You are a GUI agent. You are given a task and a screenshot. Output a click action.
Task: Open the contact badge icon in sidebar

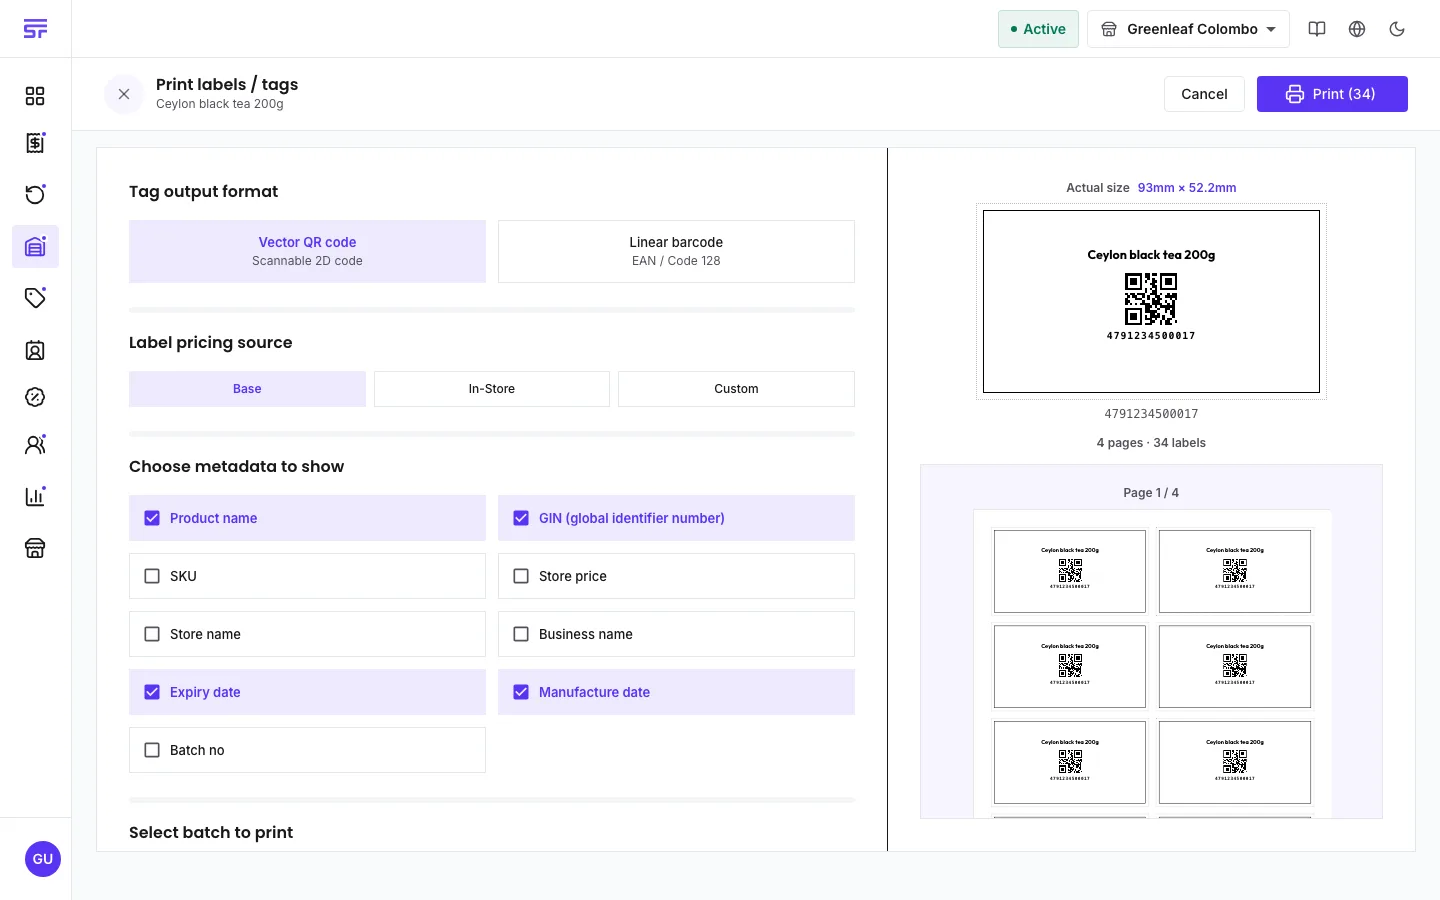pyautogui.click(x=35, y=350)
